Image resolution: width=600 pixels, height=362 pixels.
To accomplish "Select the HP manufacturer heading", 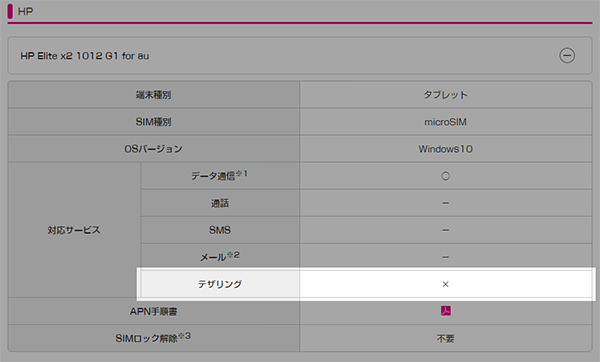I will (25, 11).
